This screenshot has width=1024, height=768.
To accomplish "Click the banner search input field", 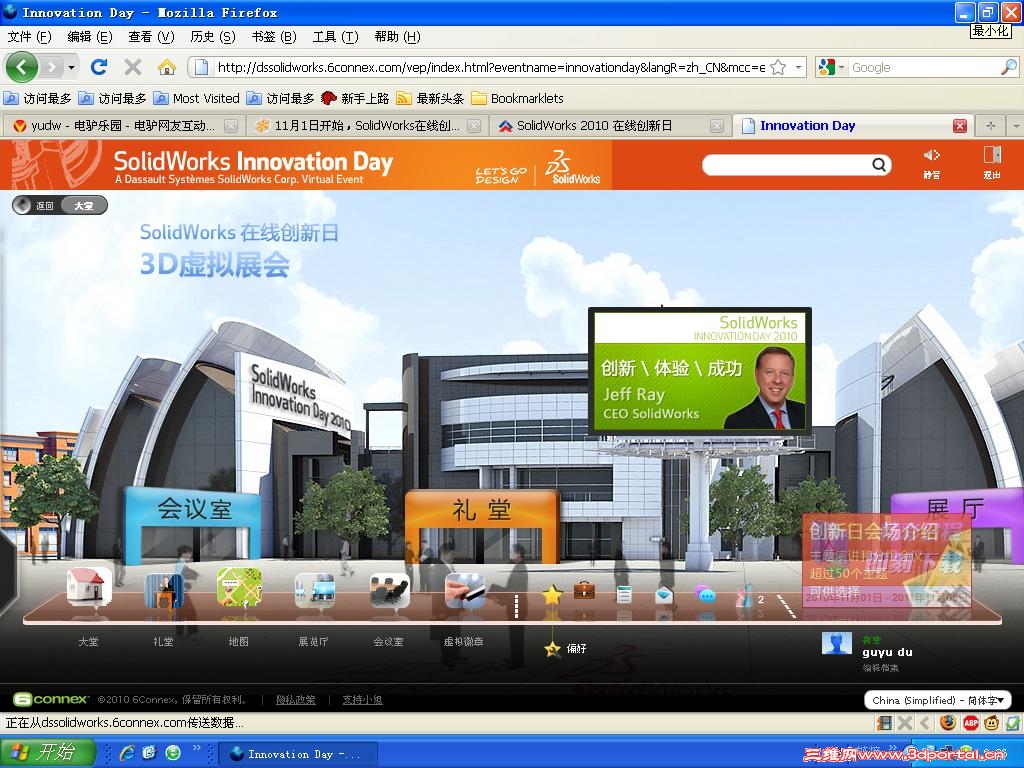I will click(x=787, y=165).
